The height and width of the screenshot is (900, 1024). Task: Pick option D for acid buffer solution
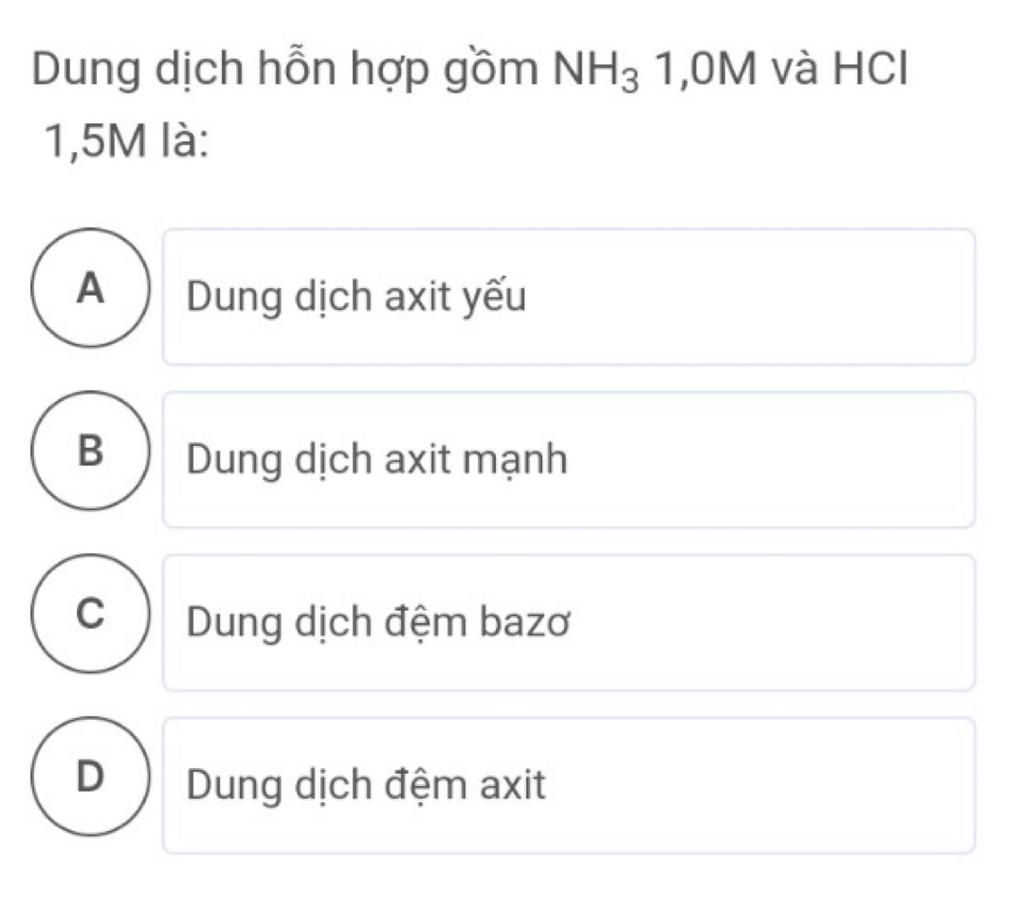point(91,777)
